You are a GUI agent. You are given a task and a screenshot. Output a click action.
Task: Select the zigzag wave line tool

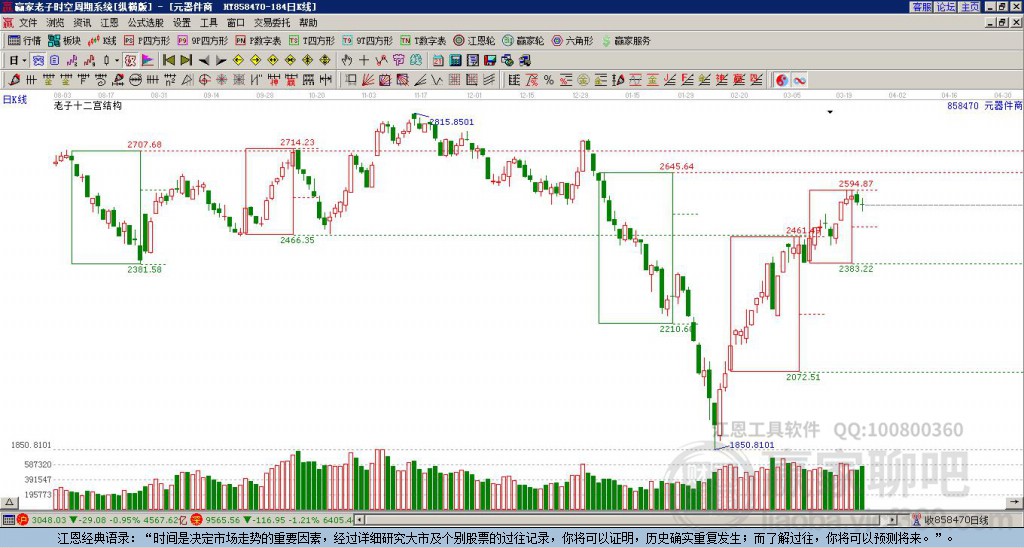pyautogui.click(x=436, y=80)
